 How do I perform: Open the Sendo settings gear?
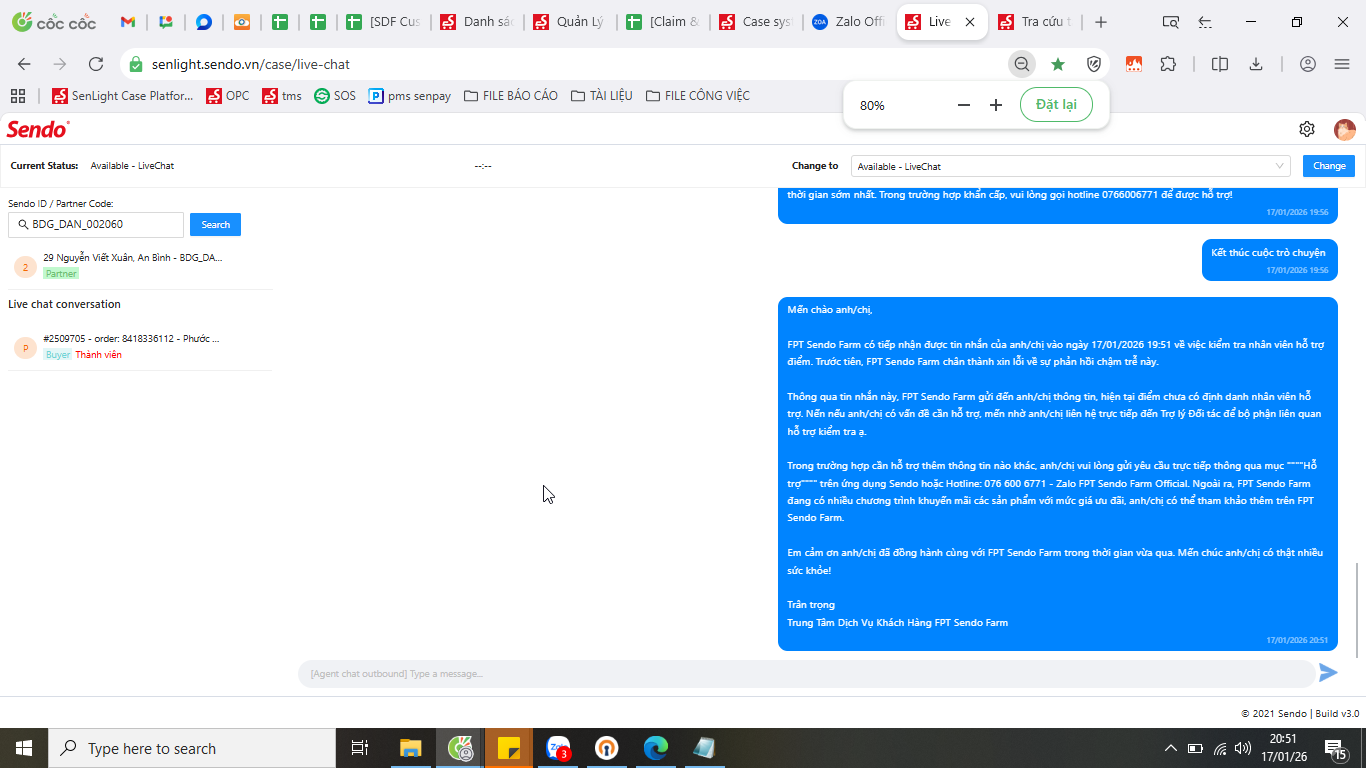[1306, 129]
